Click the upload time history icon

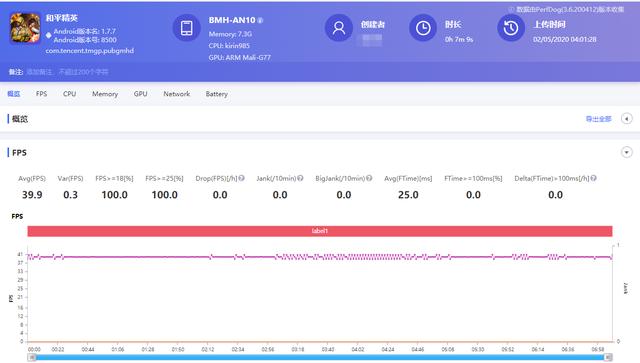(511, 28)
